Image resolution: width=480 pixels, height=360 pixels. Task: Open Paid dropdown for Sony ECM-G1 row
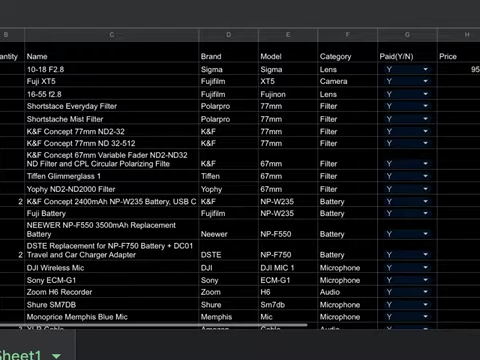pos(425,280)
